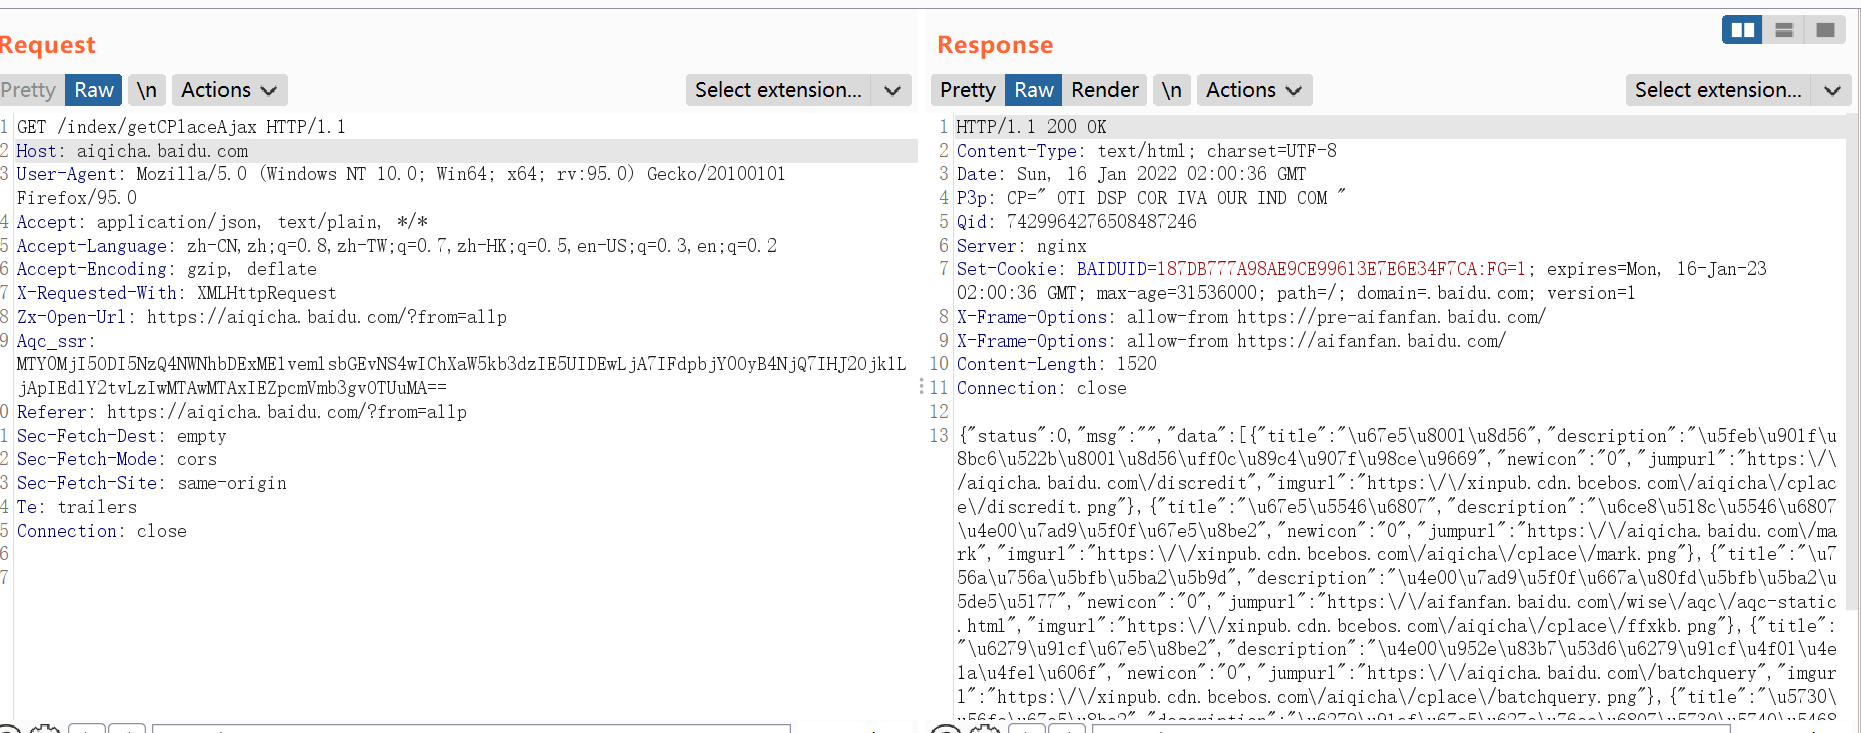Click the User-Agent header in the request

[x=401, y=186]
